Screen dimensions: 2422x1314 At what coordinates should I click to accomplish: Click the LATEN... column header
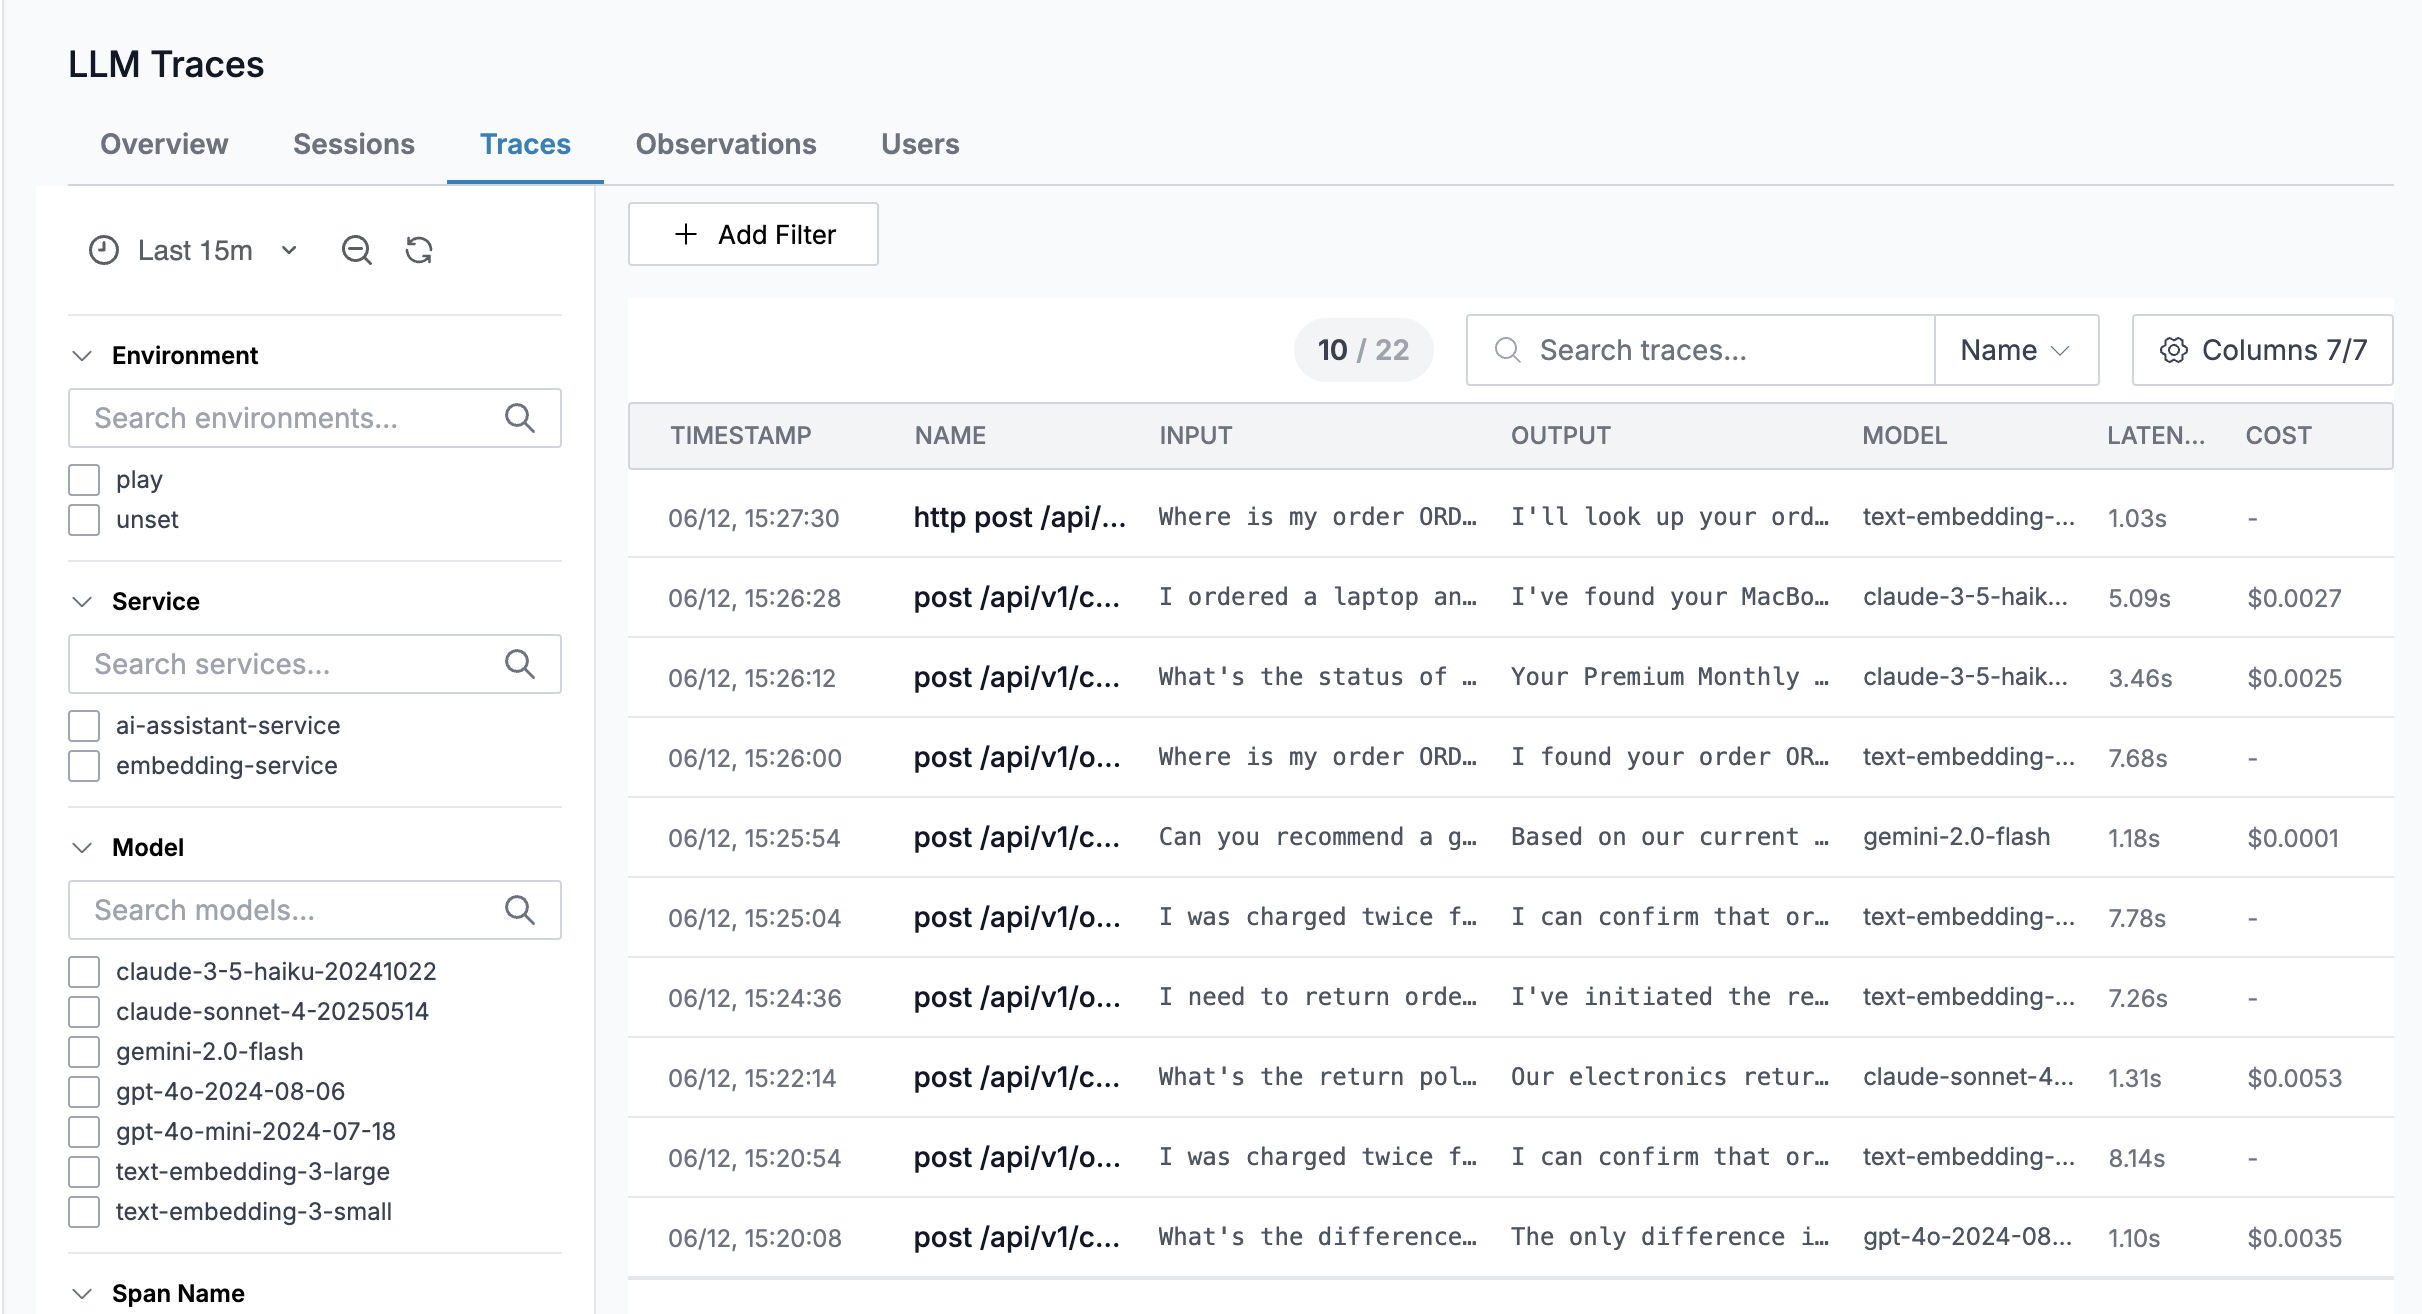pos(2156,435)
